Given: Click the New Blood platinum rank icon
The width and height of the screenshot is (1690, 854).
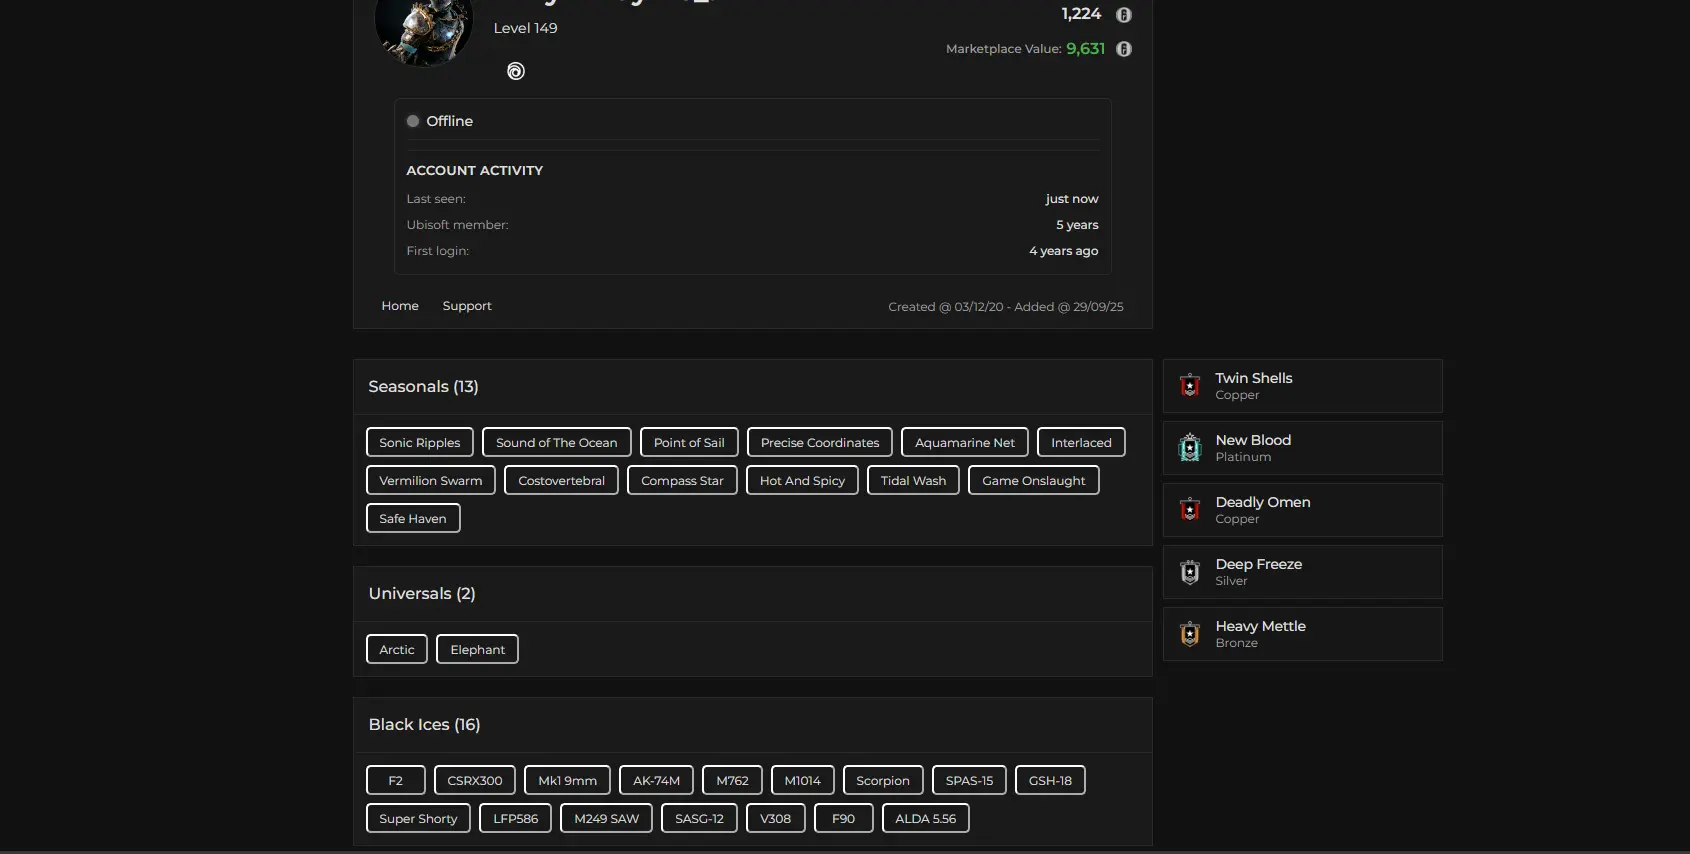Looking at the screenshot, I should (x=1189, y=448).
